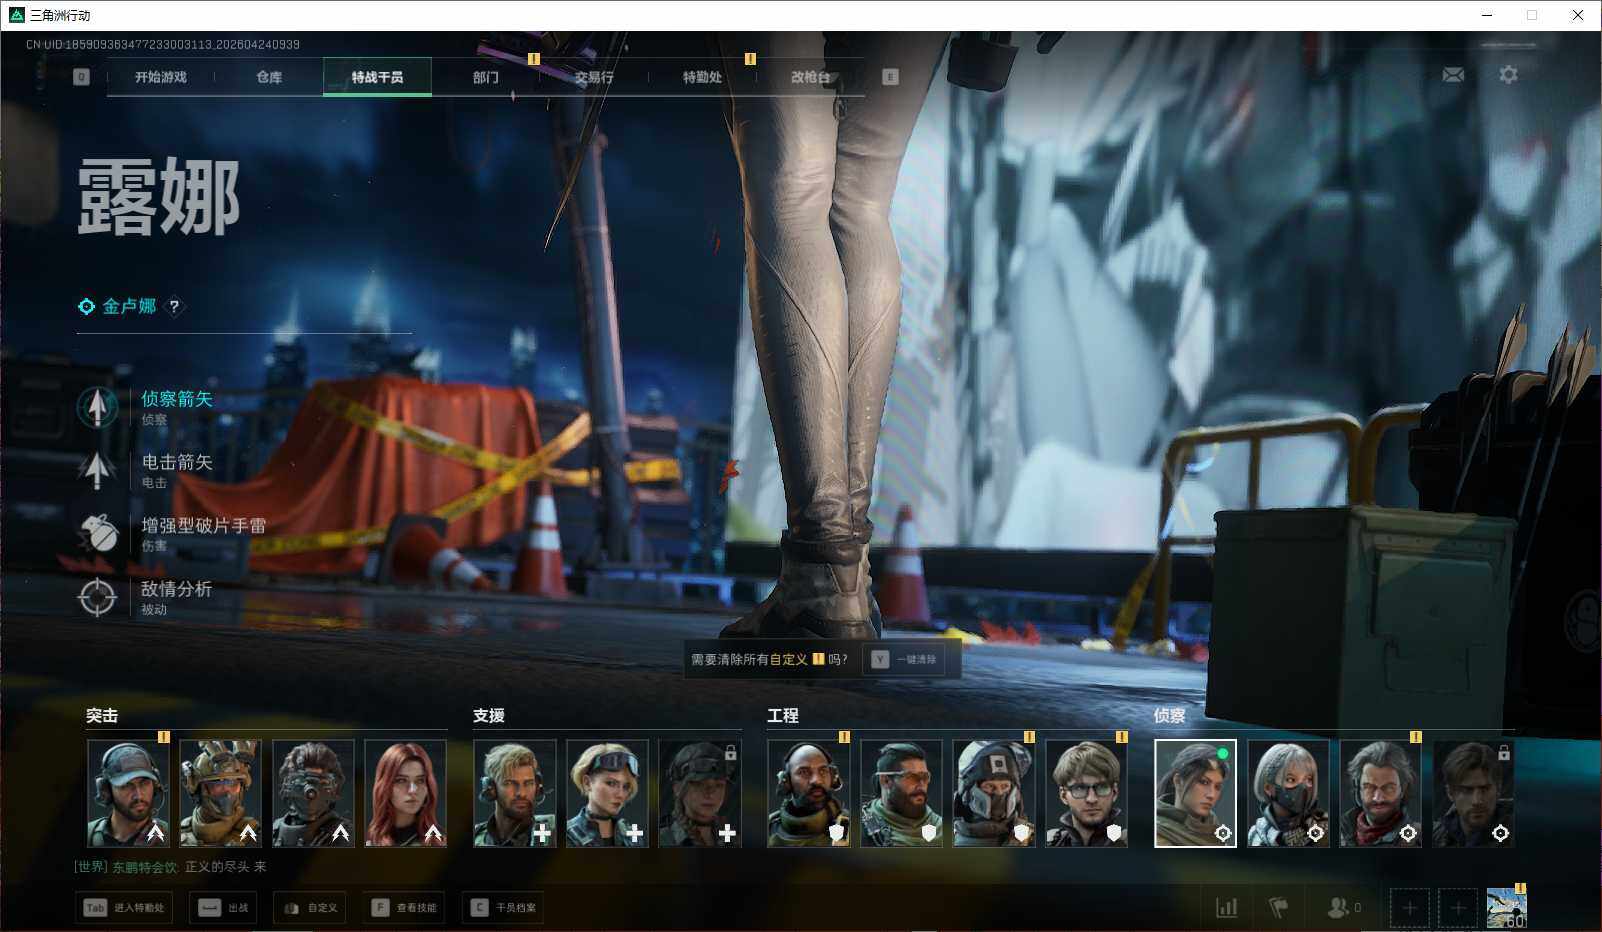Open the player avatar thumbnail showing 60
1602x932 pixels.
[1506, 908]
